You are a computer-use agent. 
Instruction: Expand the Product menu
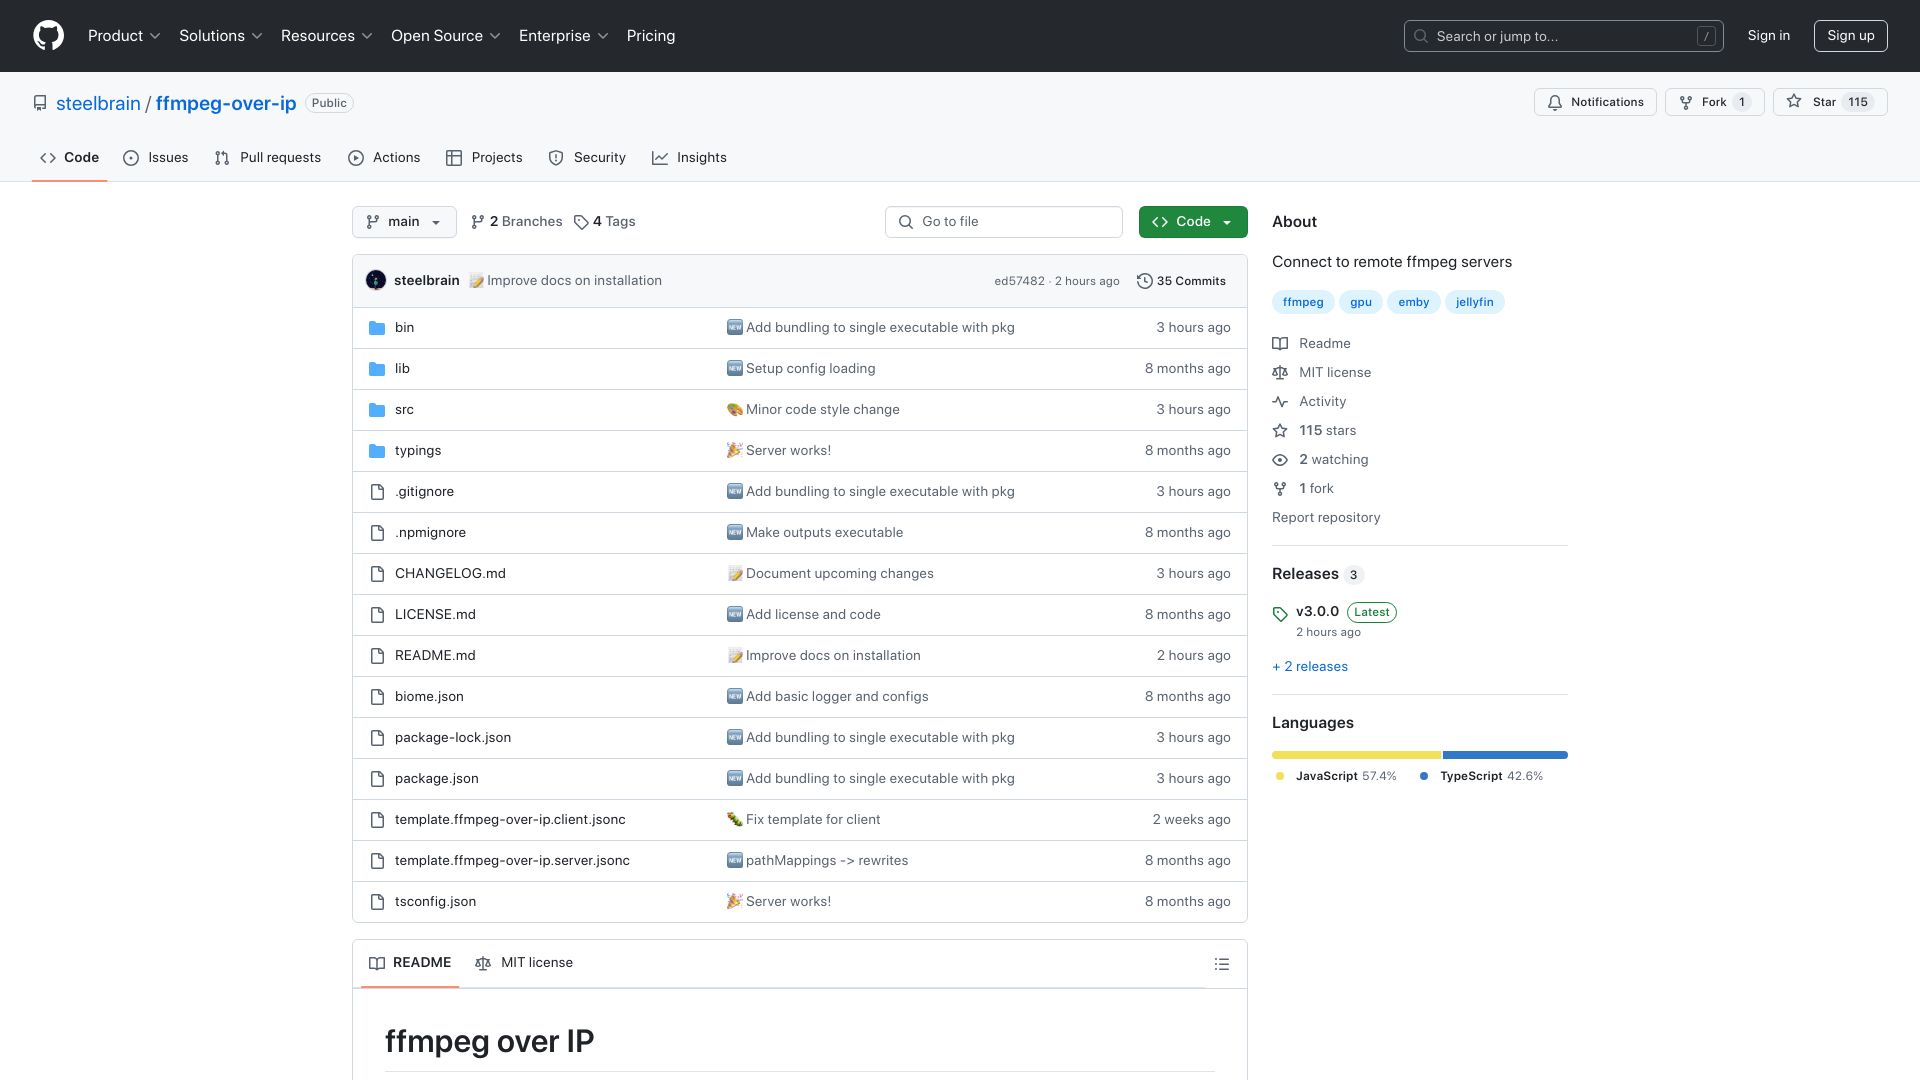(x=124, y=36)
